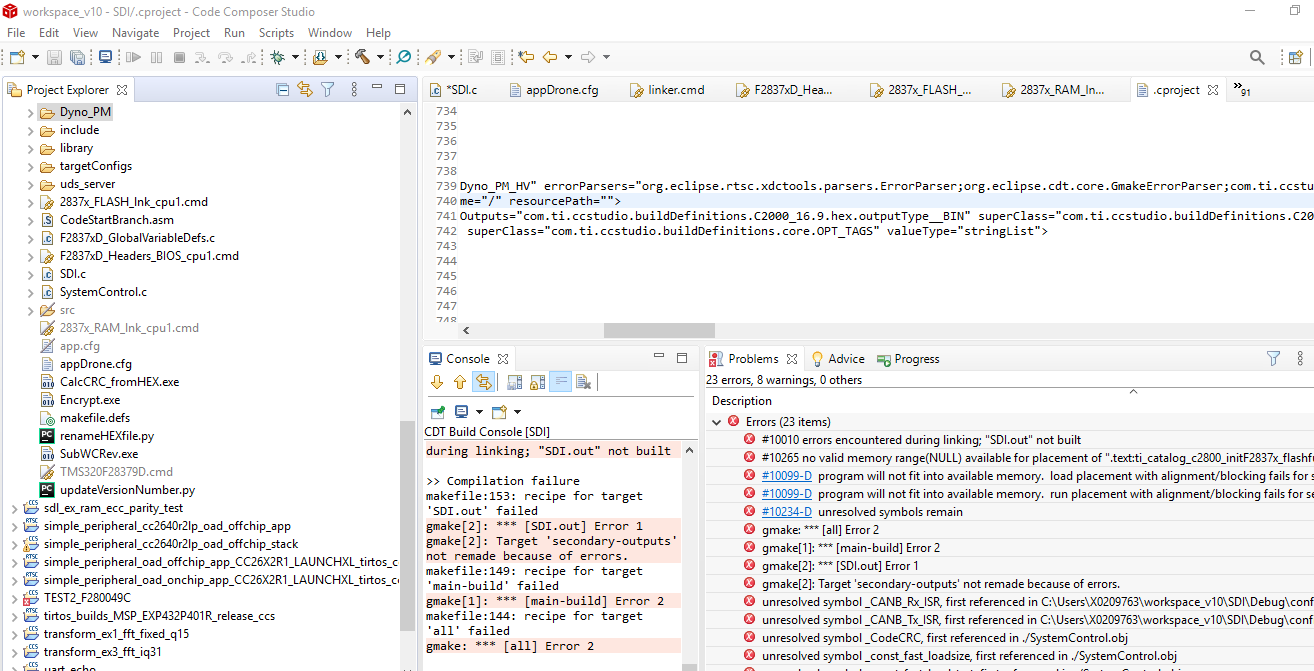
Task: Click the Debug bug icon
Action: 278,57
